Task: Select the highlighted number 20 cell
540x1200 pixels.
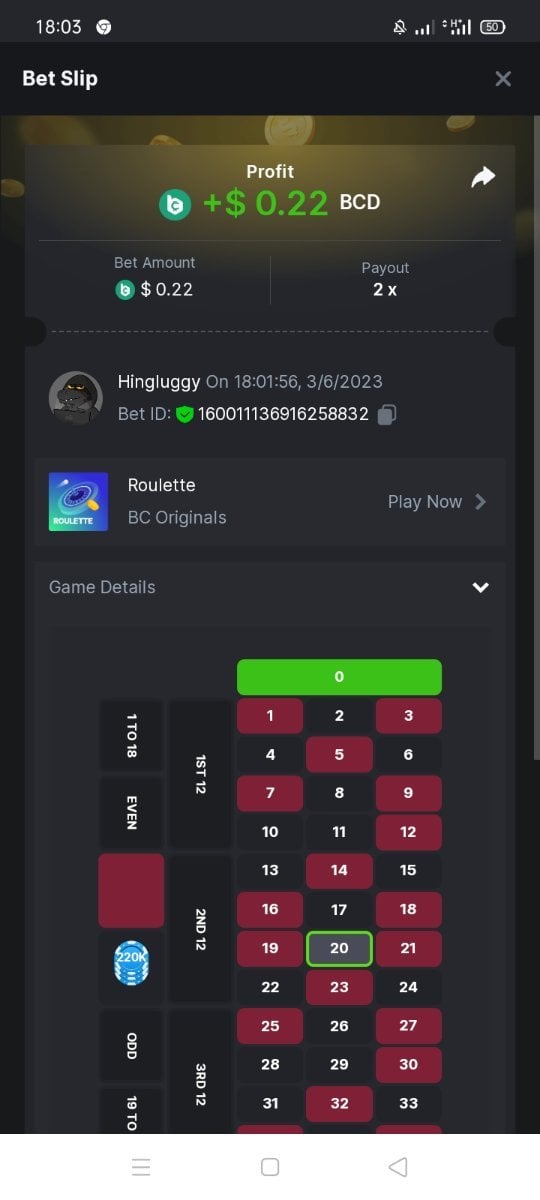Action: tap(339, 948)
